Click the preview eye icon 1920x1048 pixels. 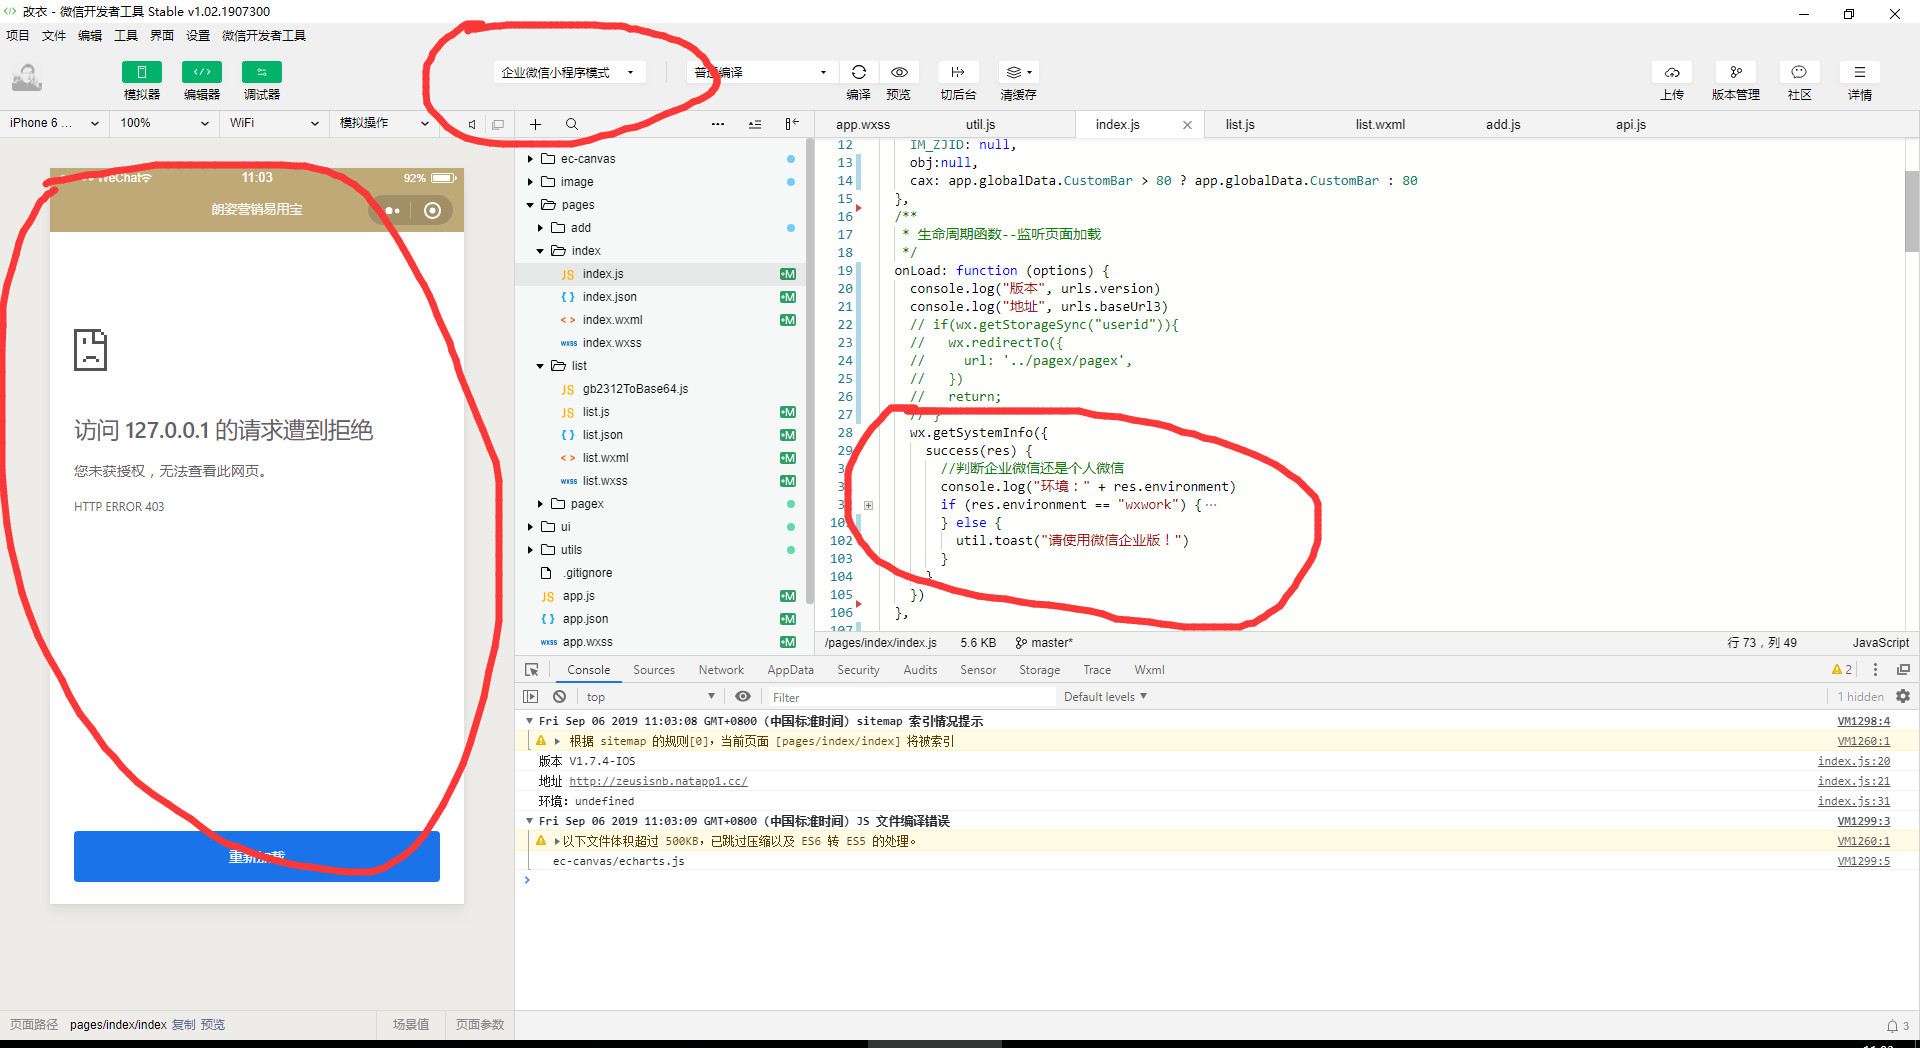899,72
